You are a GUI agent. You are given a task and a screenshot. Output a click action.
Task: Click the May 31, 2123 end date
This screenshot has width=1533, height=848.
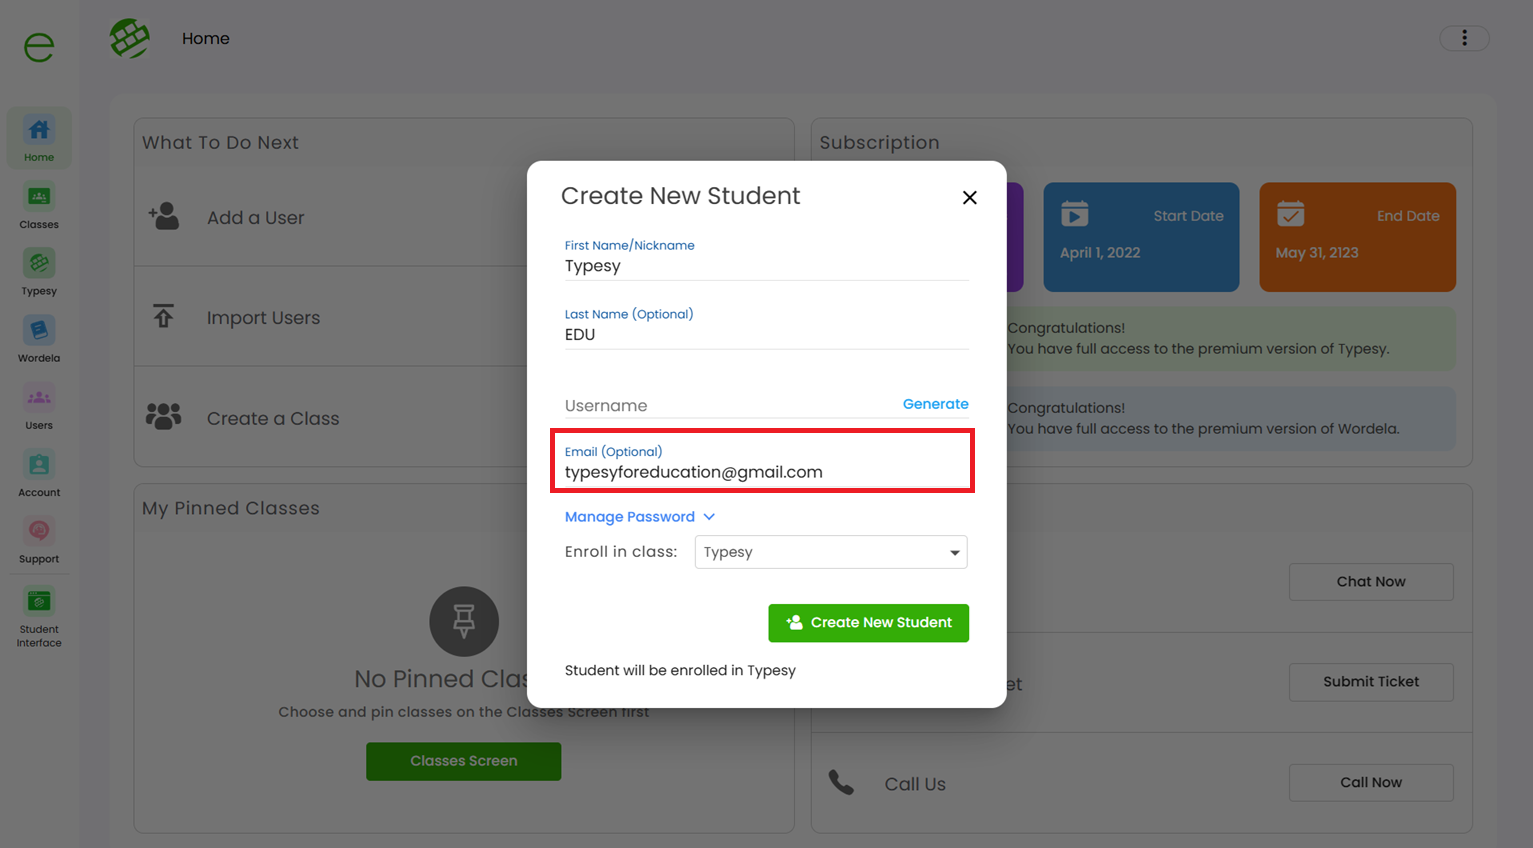[x=1317, y=252]
